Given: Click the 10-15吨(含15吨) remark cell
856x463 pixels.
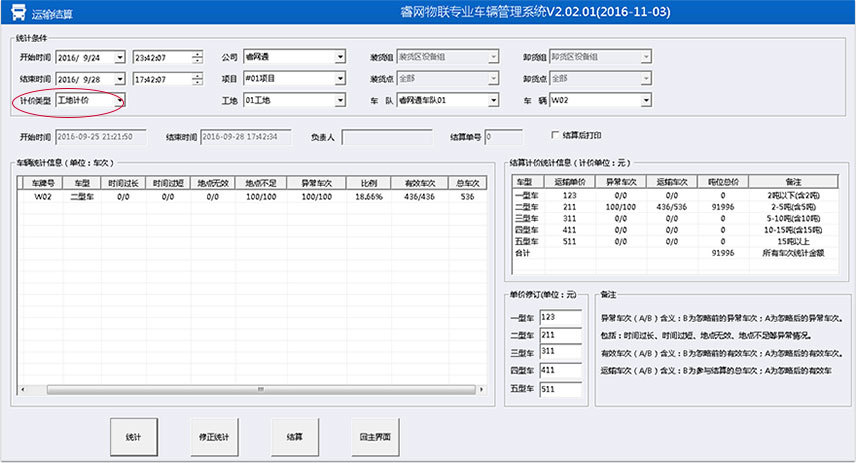Looking at the screenshot, I should point(793,230).
